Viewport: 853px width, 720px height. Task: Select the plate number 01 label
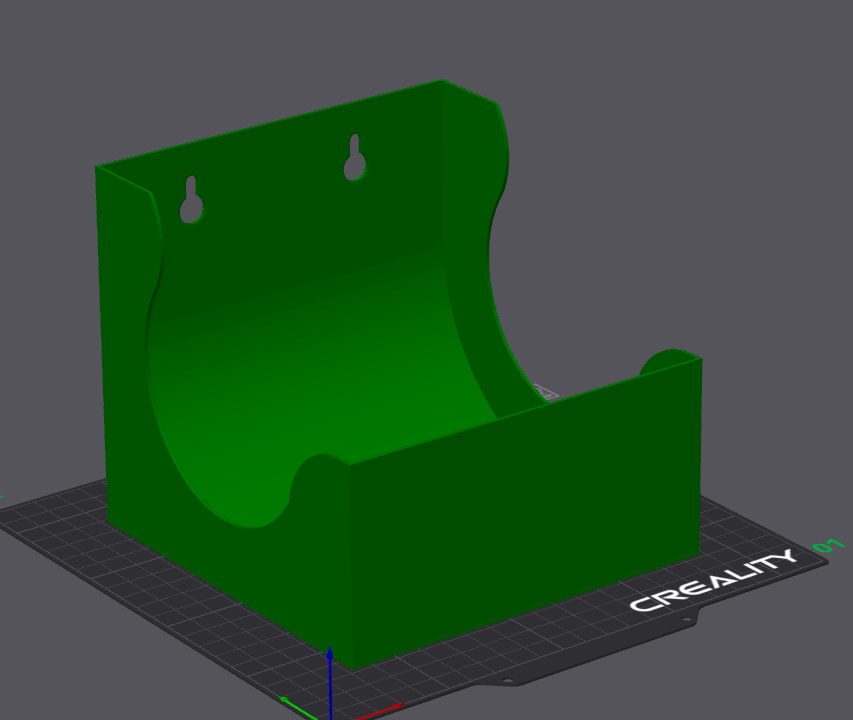click(x=829, y=544)
